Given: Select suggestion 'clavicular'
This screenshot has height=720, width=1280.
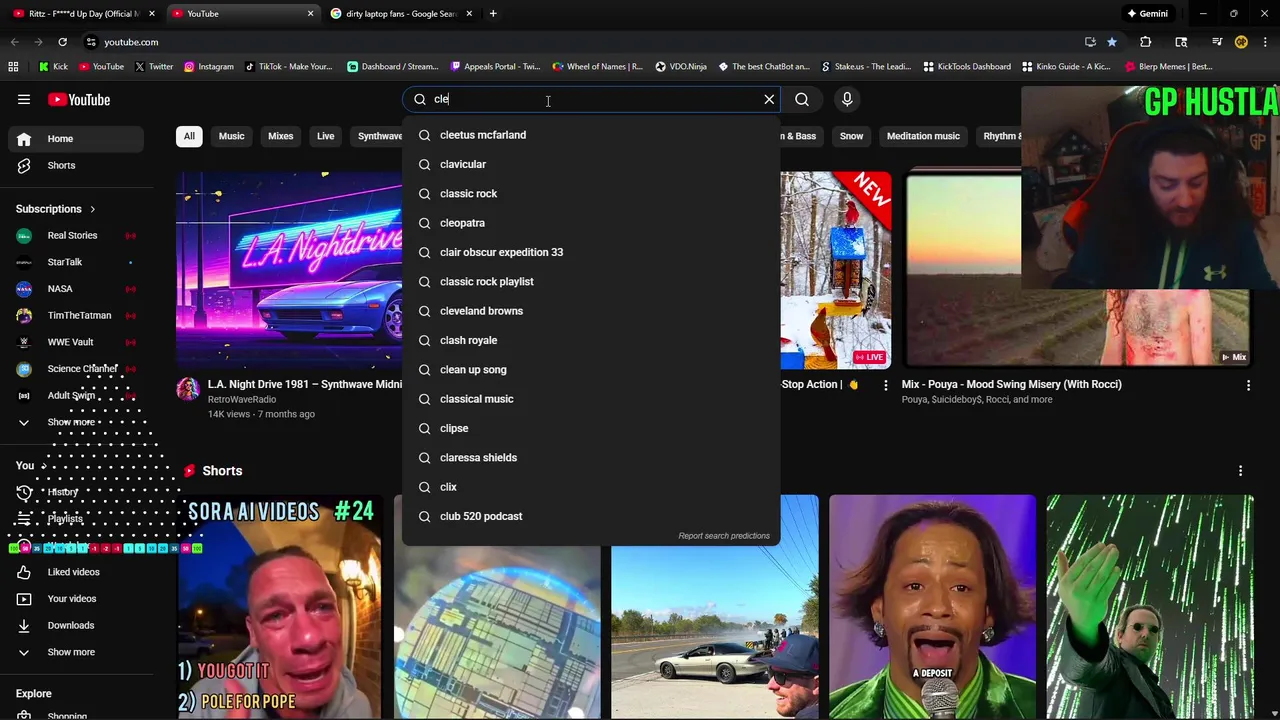Looking at the screenshot, I should (591, 164).
